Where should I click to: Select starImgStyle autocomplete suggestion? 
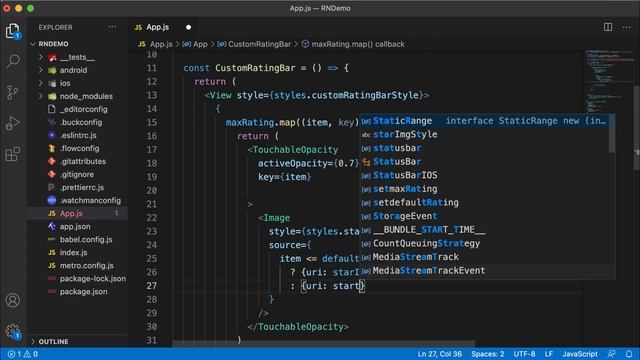pos(484,134)
